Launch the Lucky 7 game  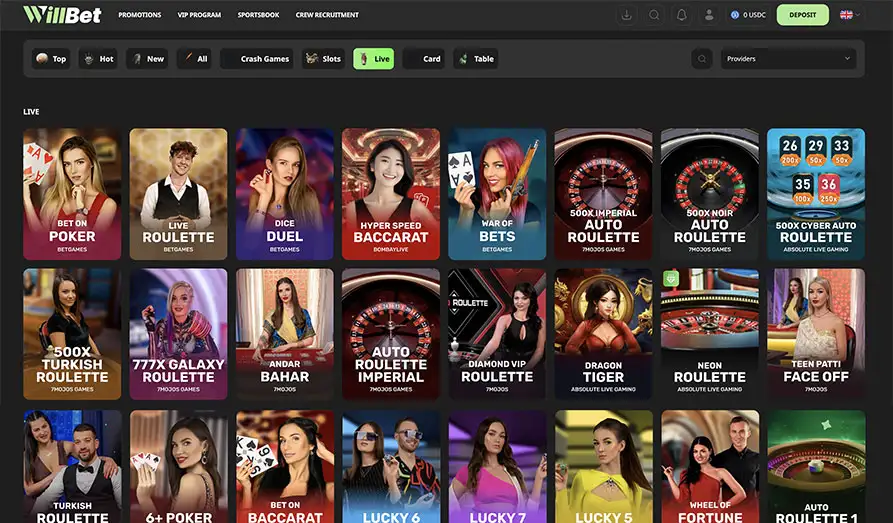pos(497,467)
